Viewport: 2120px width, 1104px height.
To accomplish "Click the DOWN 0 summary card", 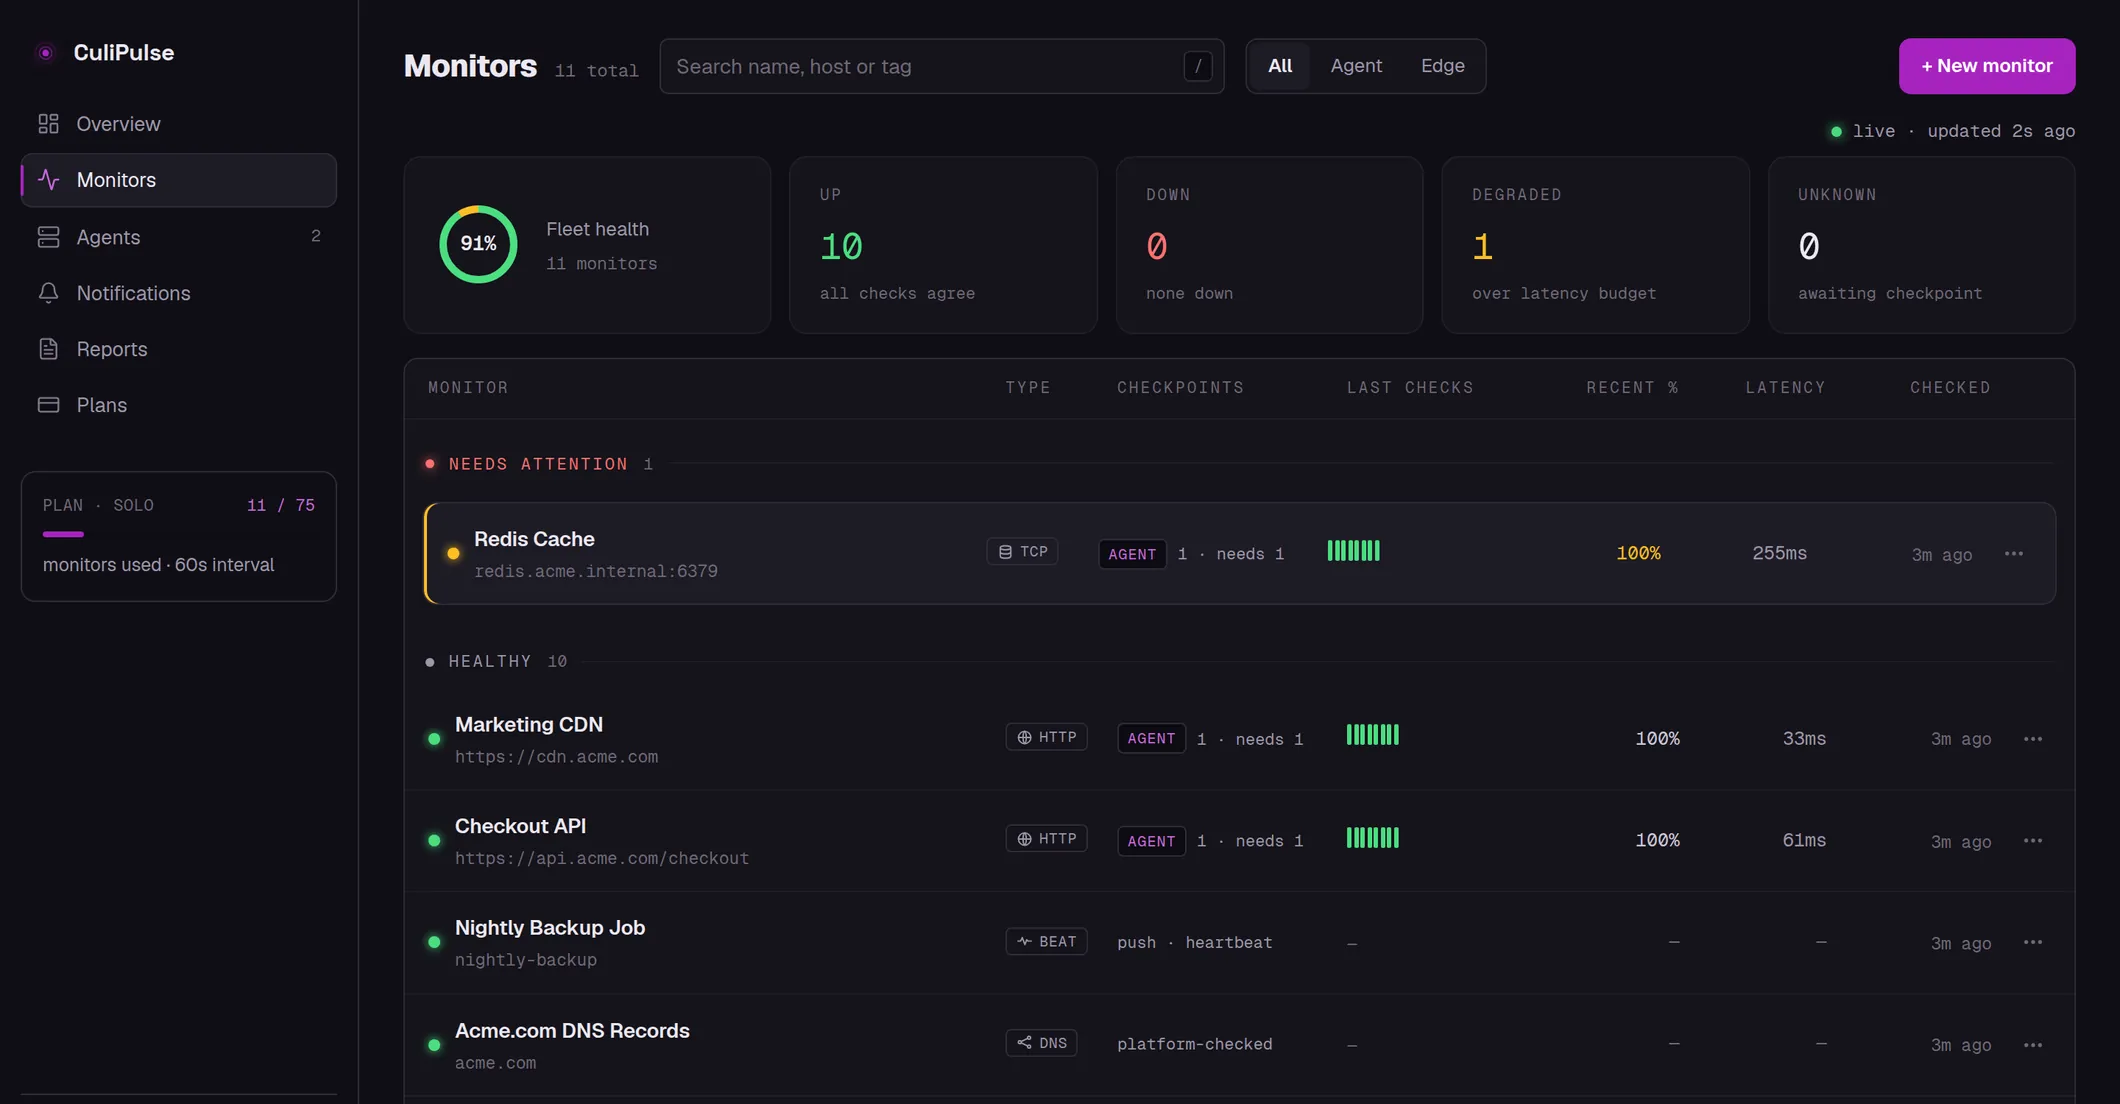I will pyautogui.click(x=1269, y=244).
